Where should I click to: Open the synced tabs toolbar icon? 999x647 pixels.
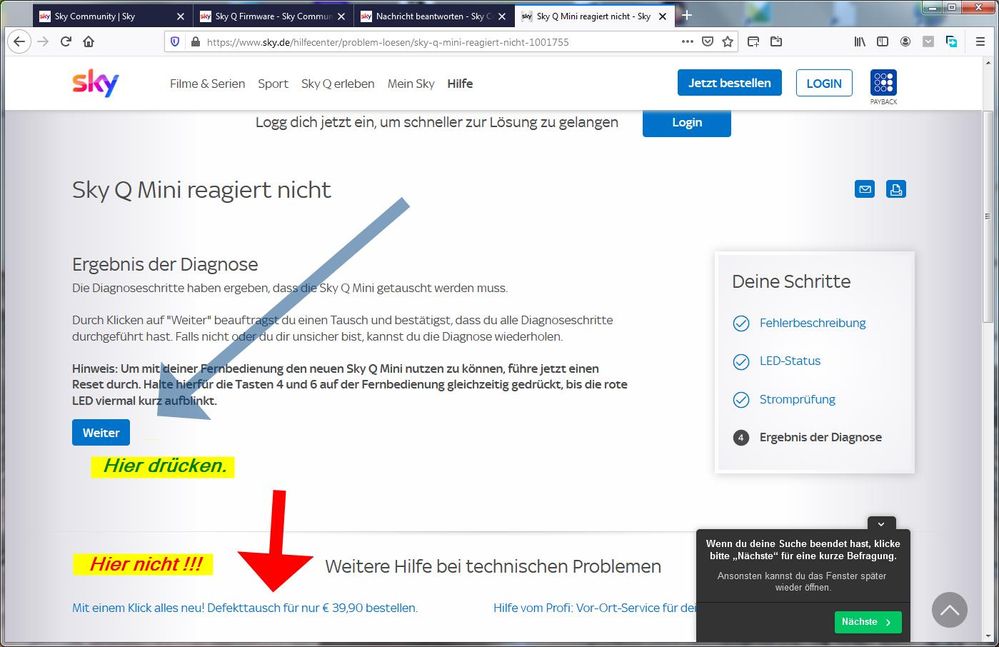pos(951,41)
